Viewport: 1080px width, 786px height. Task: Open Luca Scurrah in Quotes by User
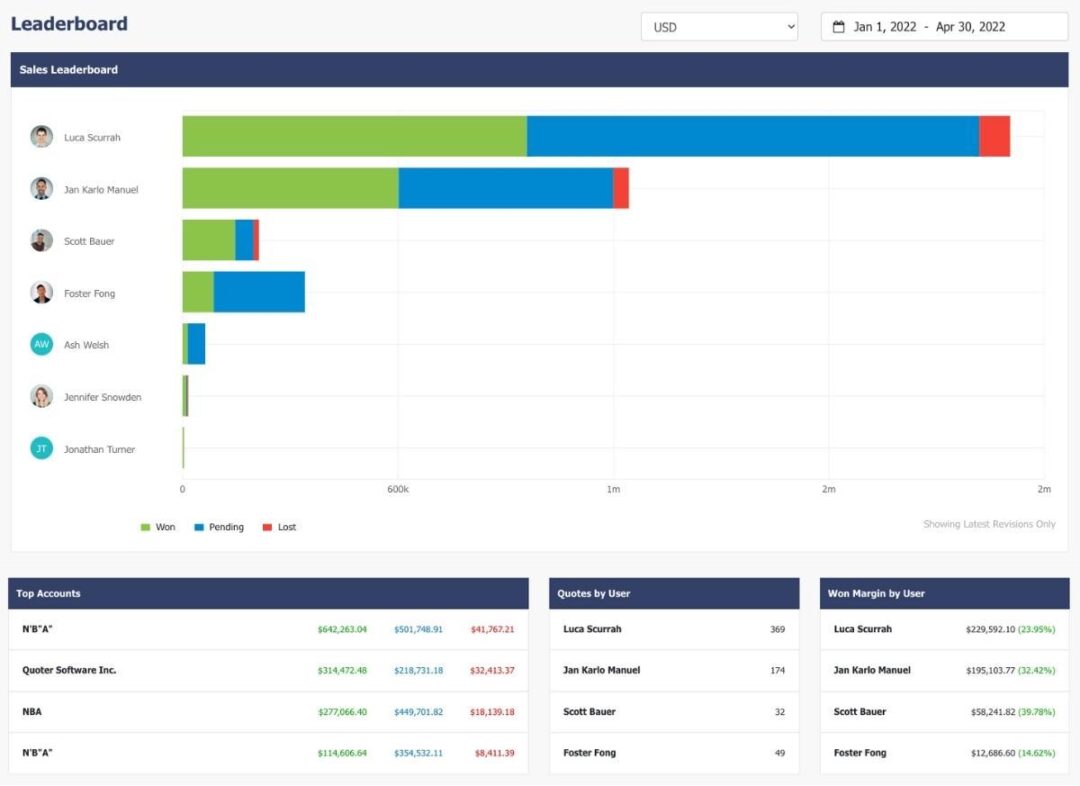click(592, 629)
